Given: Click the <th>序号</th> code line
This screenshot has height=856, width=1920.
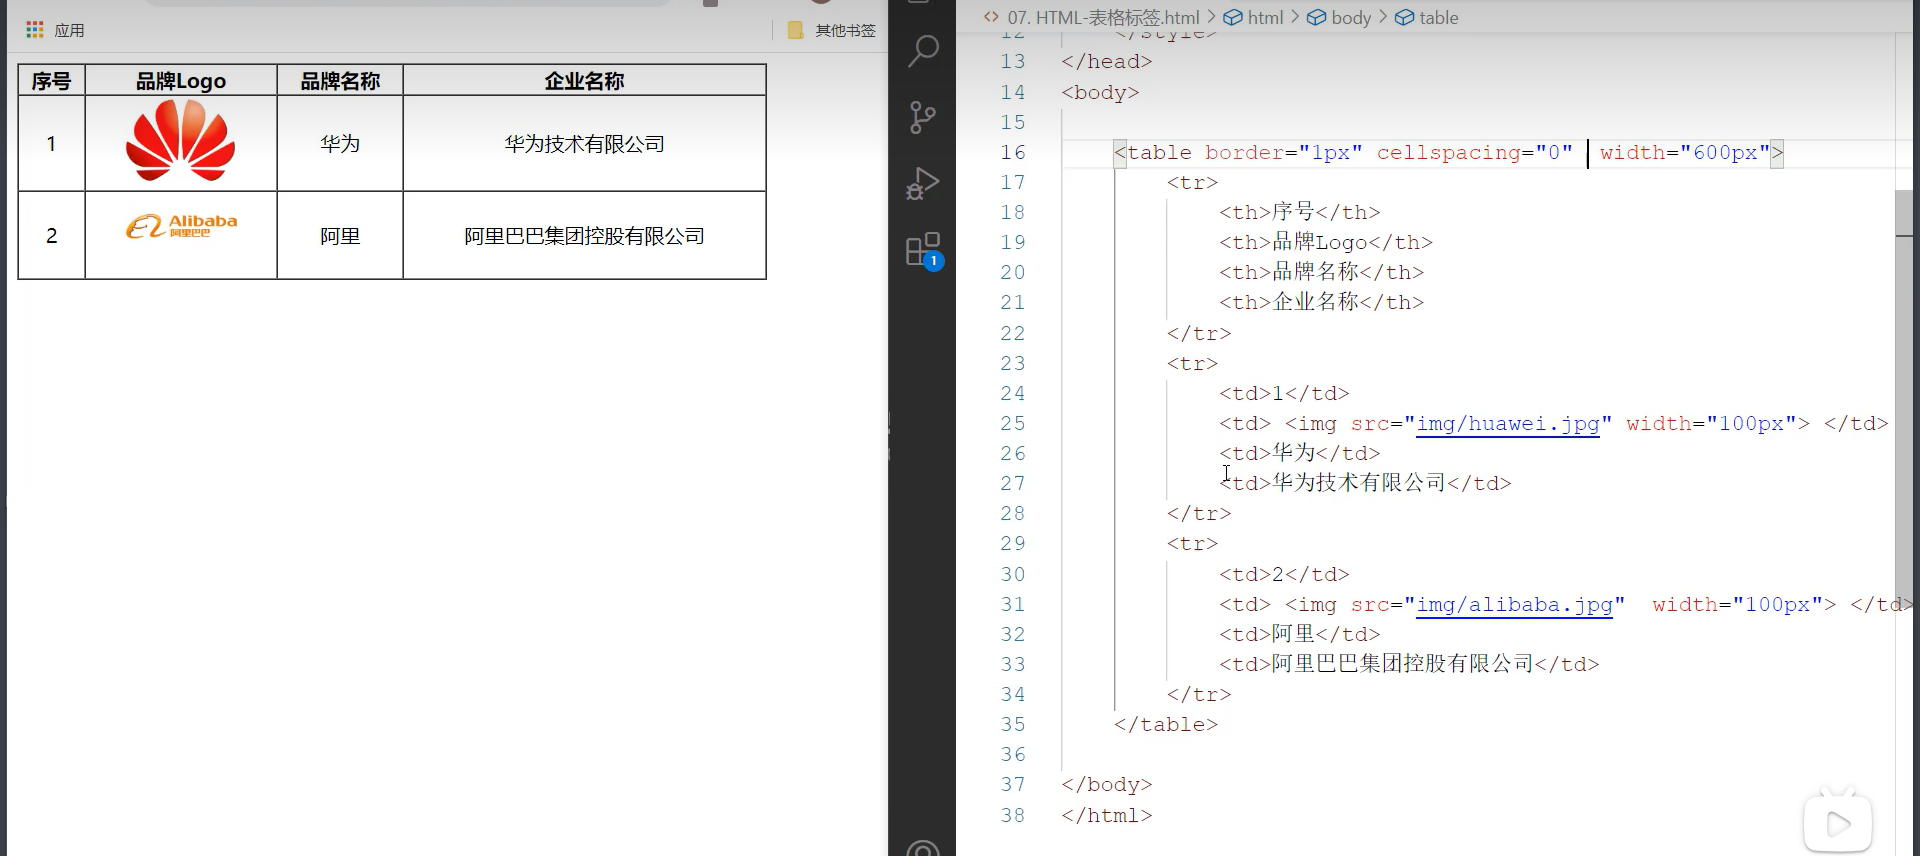Looking at the screenshot, I should tap(1299, 212).
